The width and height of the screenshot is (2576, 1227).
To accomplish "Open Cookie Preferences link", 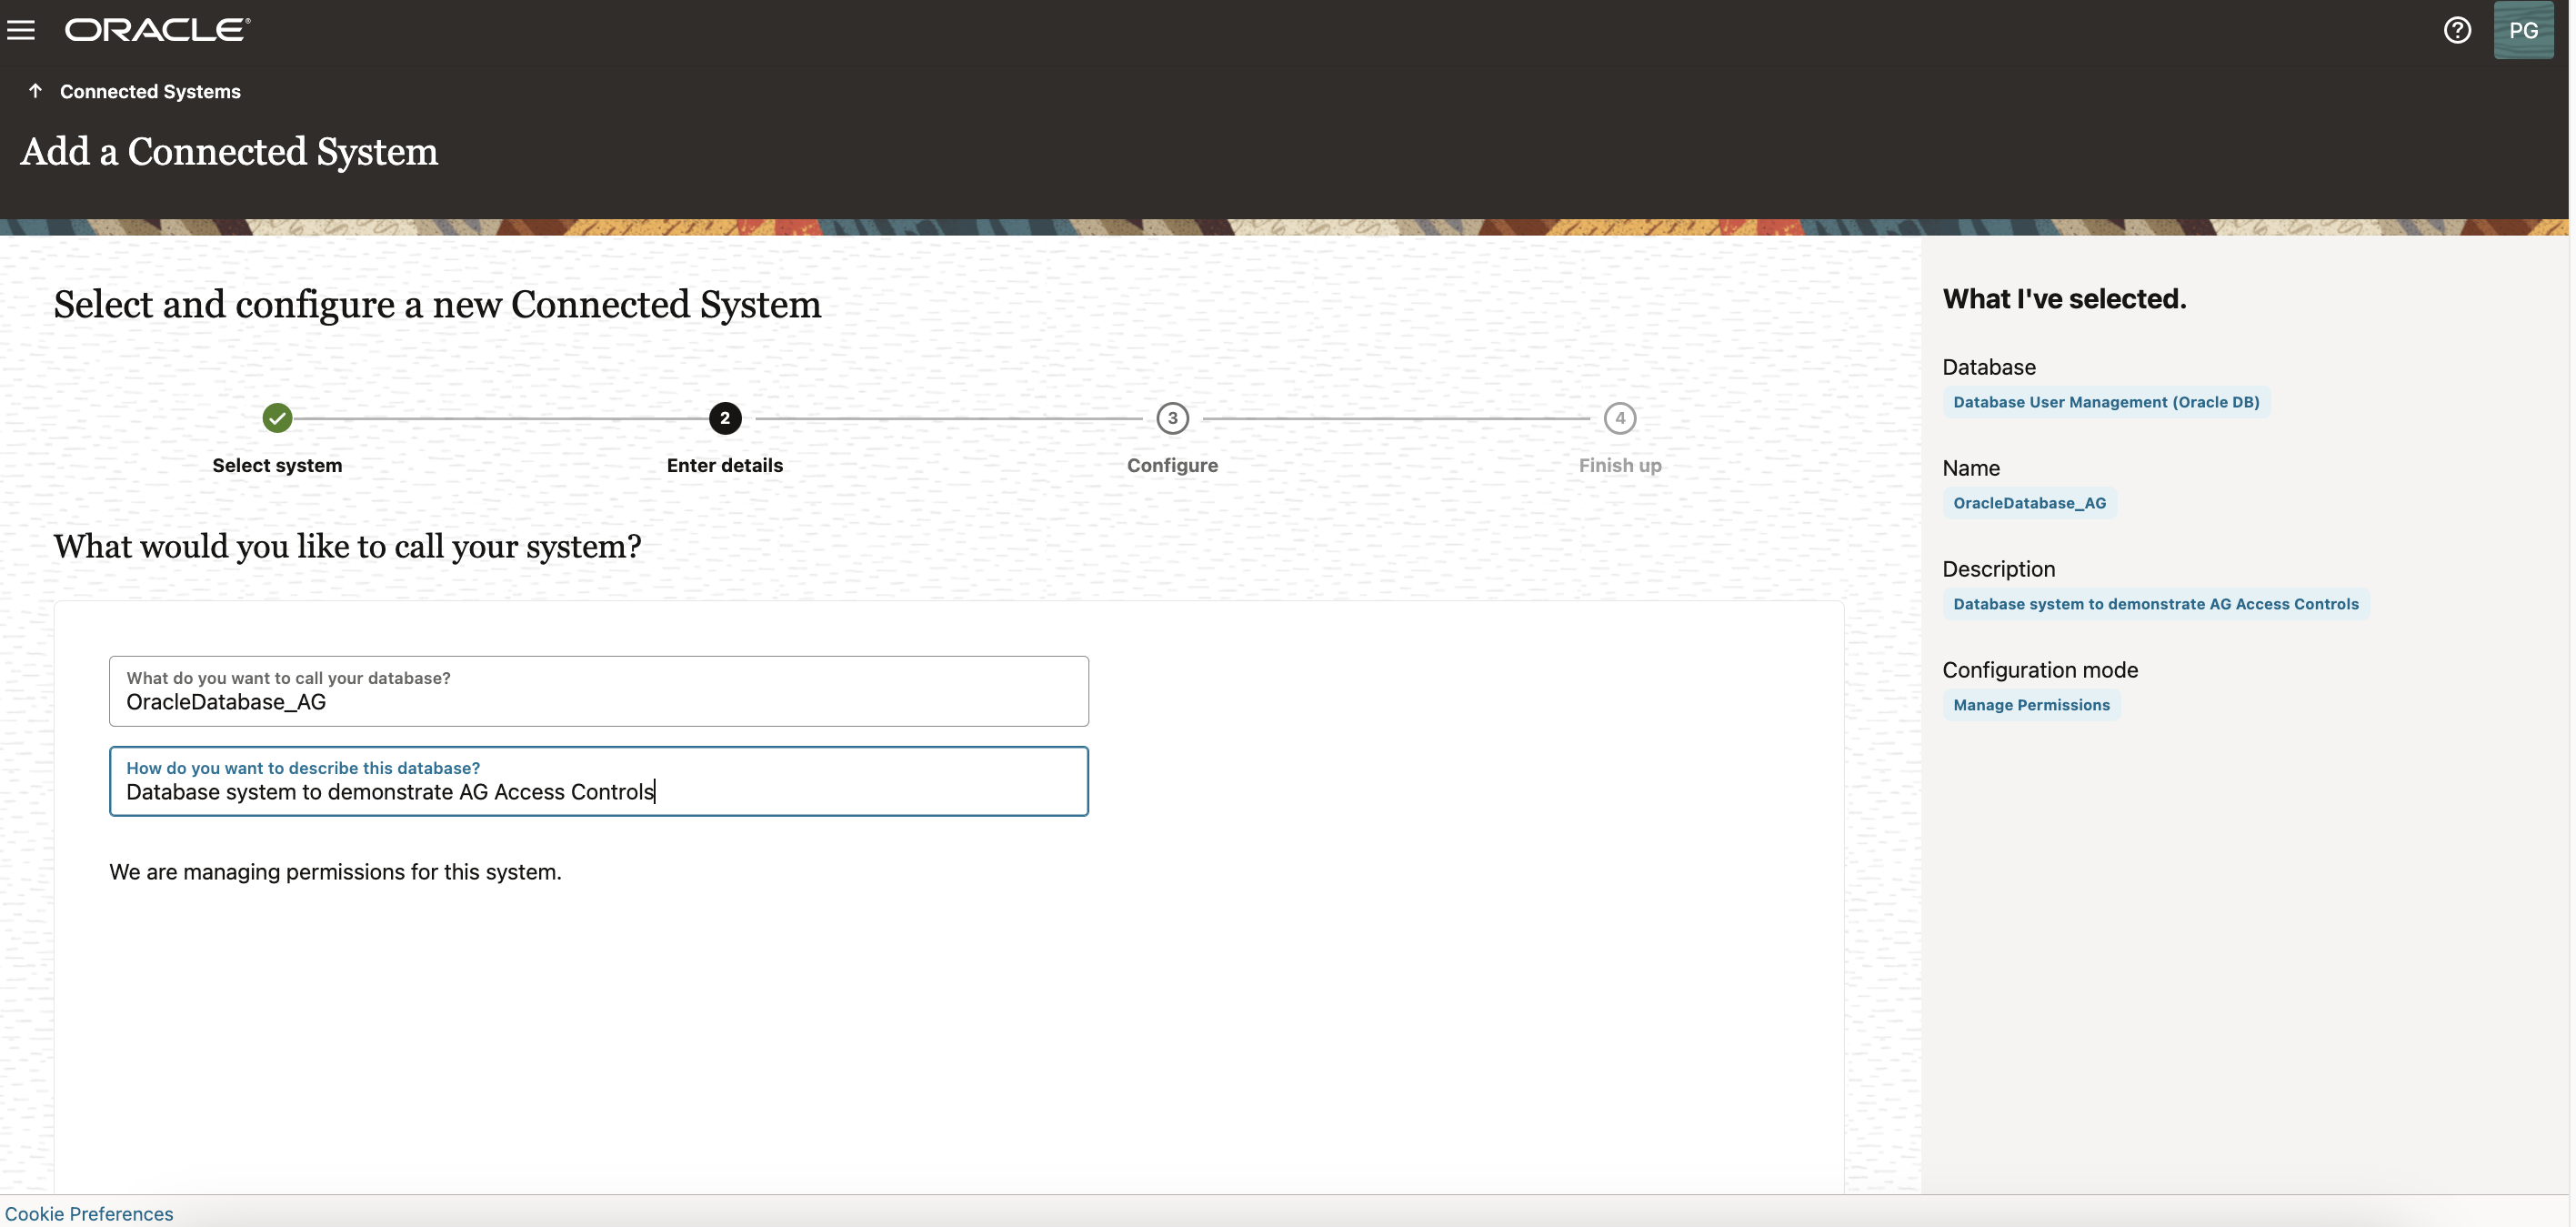I will pyautogui.click(x=89, y=1213).
